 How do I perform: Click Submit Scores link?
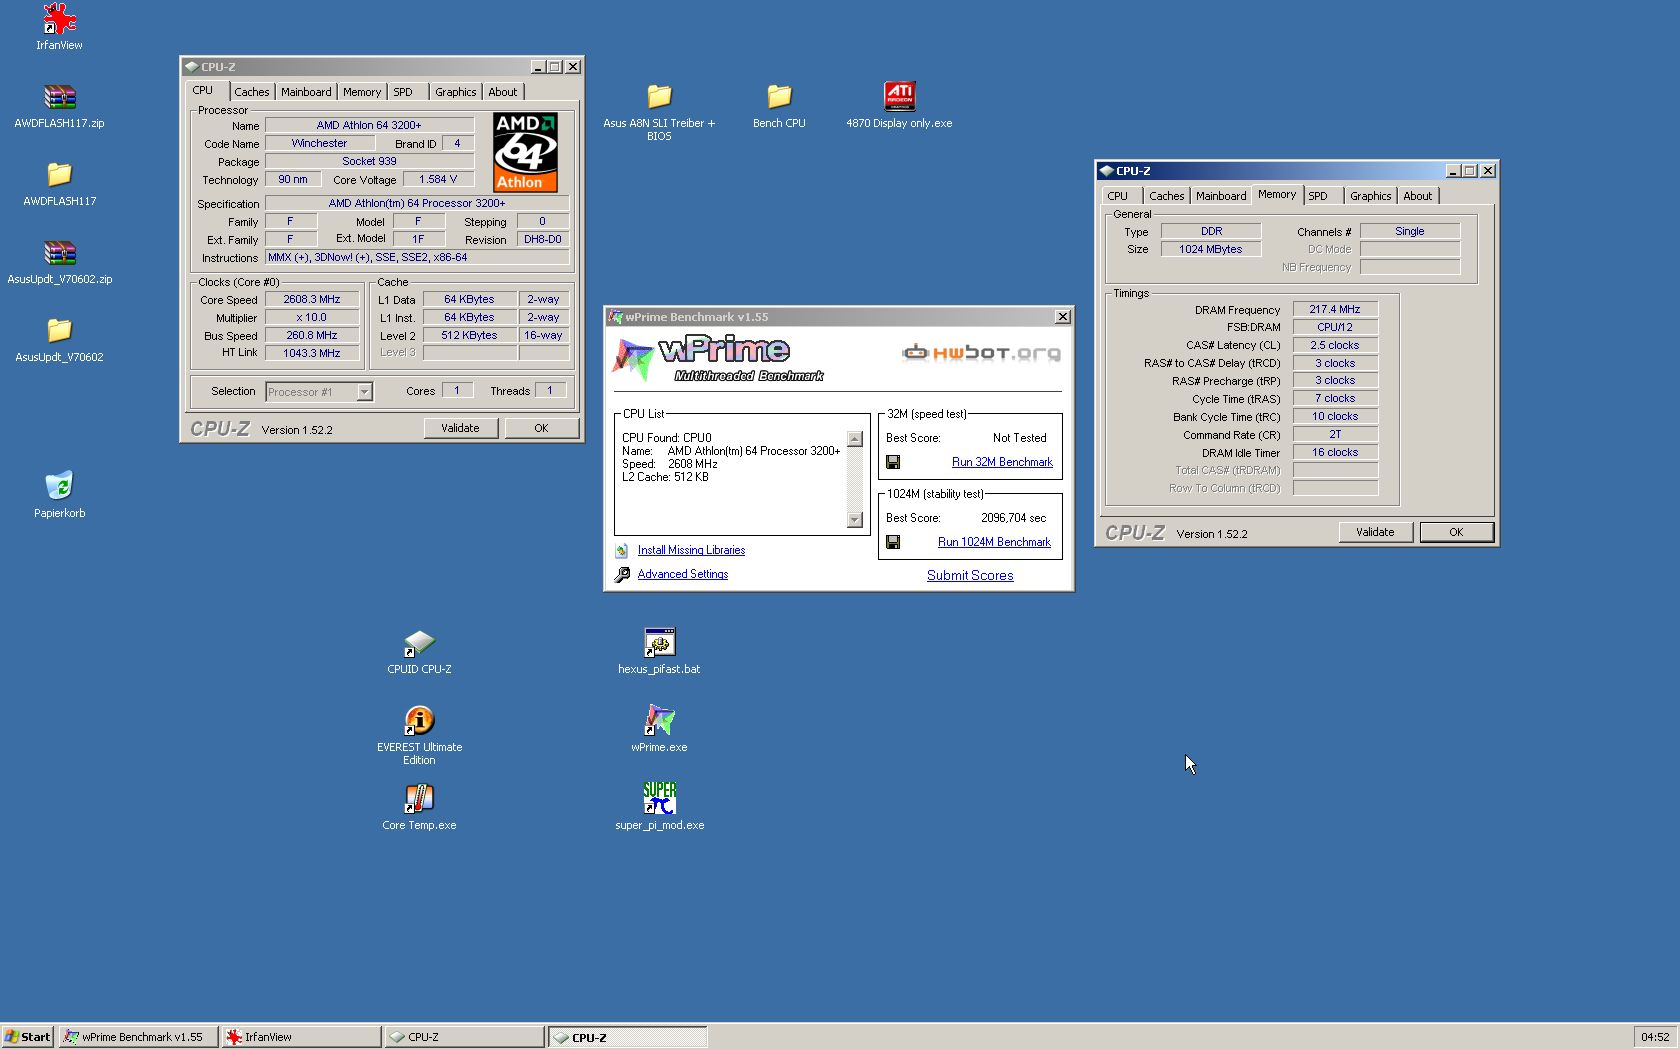tap(970, 575)
